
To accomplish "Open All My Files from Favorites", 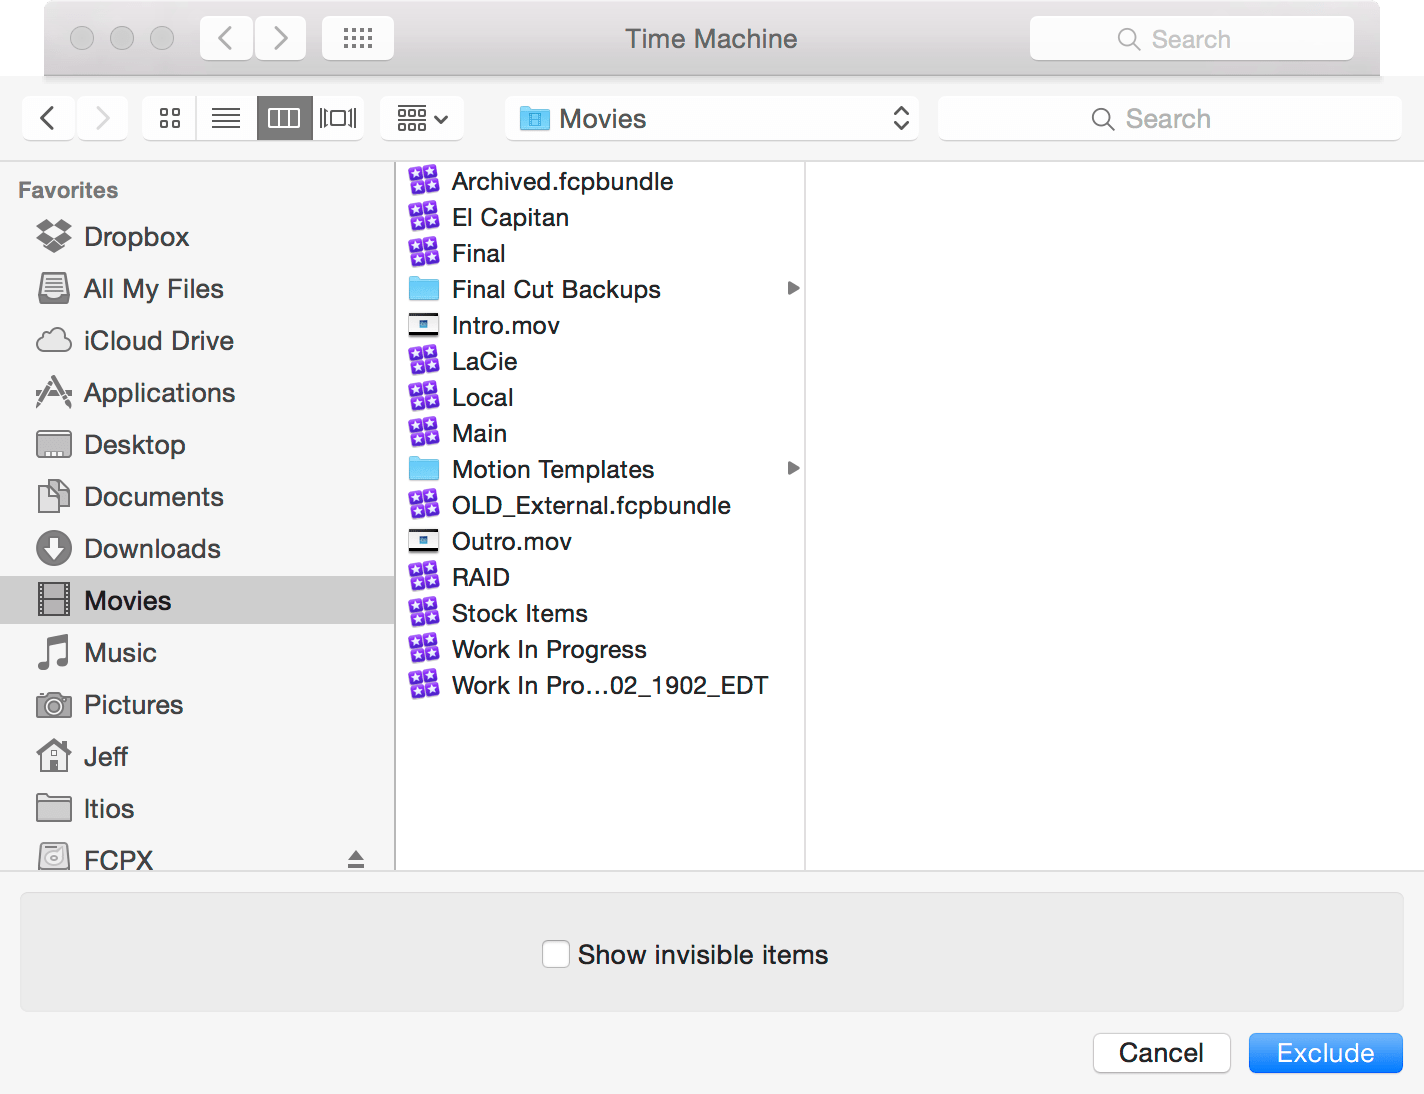I will [x=153, y=288].
